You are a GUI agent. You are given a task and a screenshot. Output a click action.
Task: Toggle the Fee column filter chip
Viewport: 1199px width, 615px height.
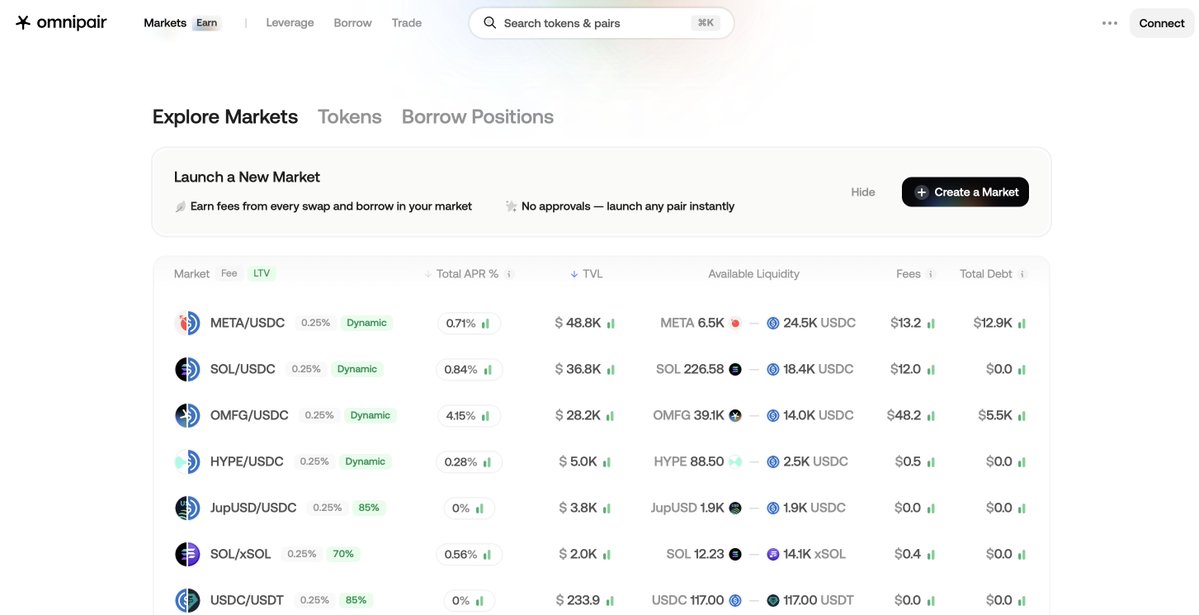229,273
